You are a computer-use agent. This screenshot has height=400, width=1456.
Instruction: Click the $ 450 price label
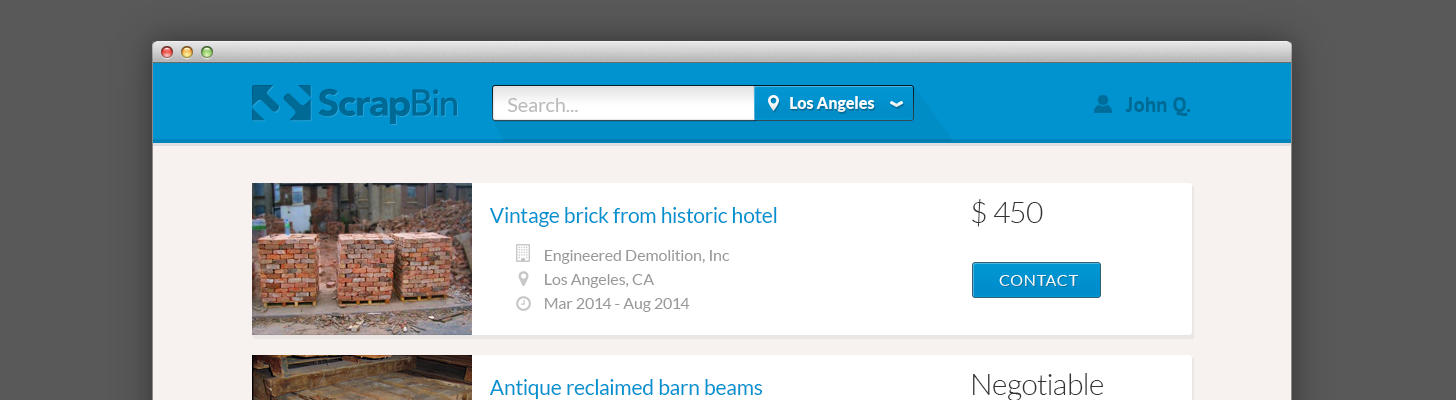click(1007, 213)
